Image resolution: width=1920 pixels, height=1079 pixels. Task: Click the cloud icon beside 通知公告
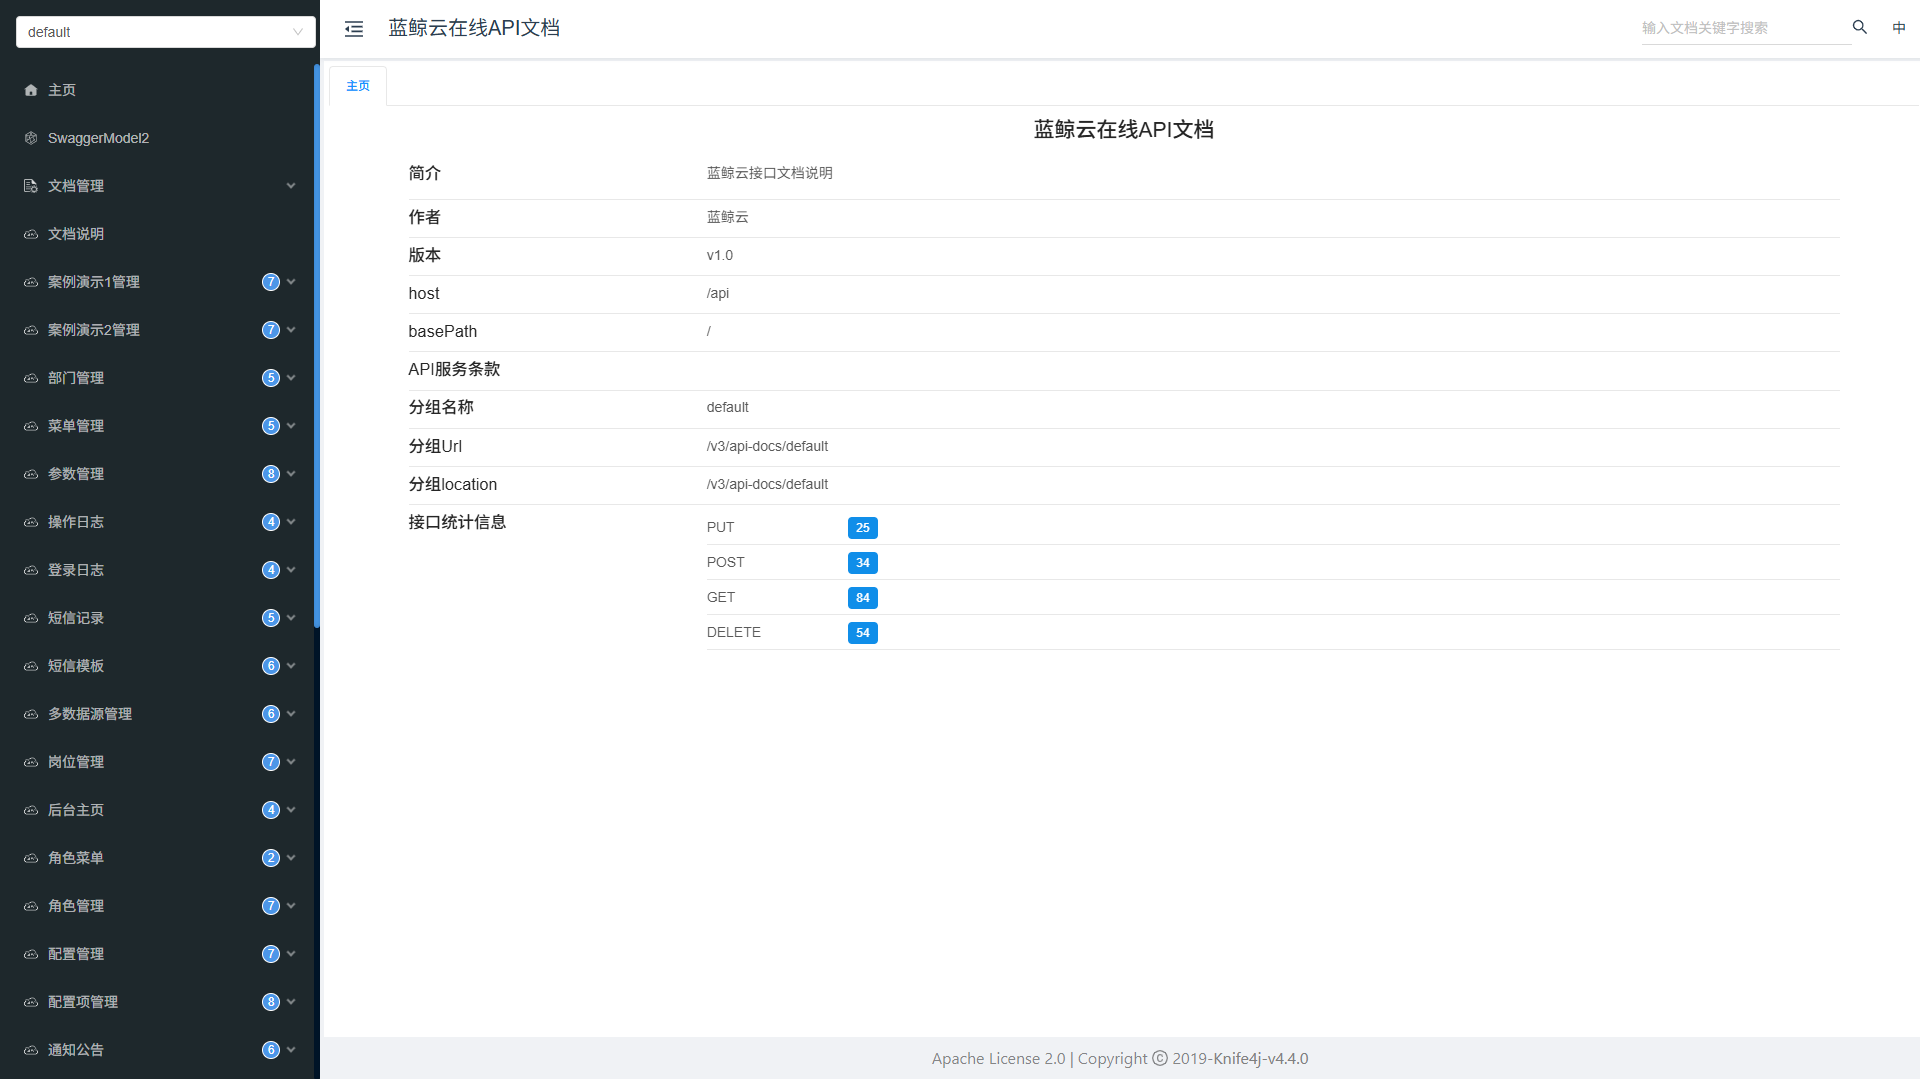point(31,1050)
